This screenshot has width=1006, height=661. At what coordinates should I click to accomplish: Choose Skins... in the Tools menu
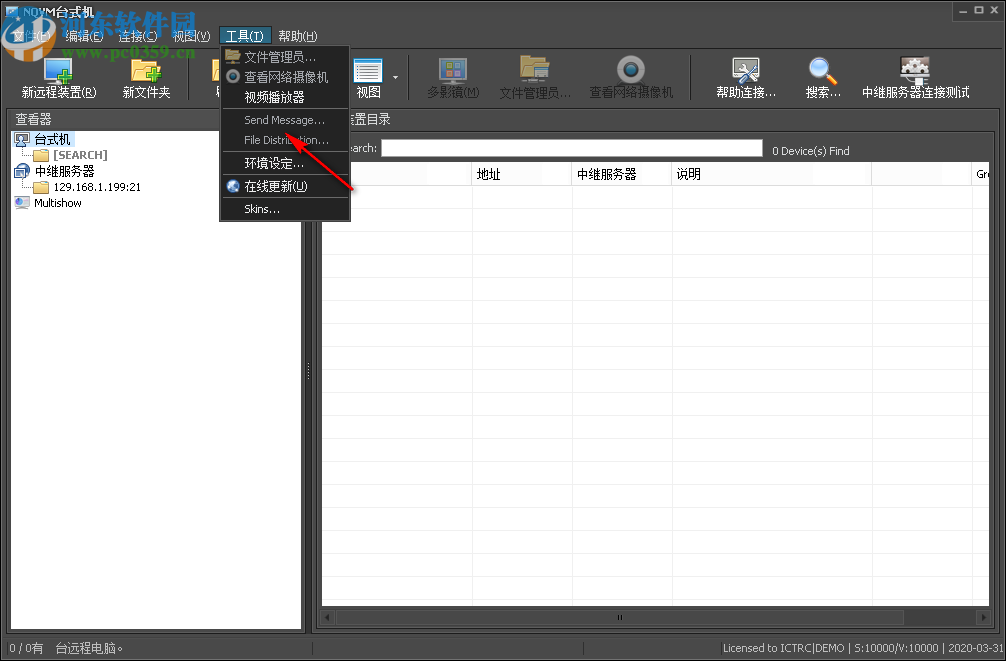pyautogui.click(x=286, y=209)
